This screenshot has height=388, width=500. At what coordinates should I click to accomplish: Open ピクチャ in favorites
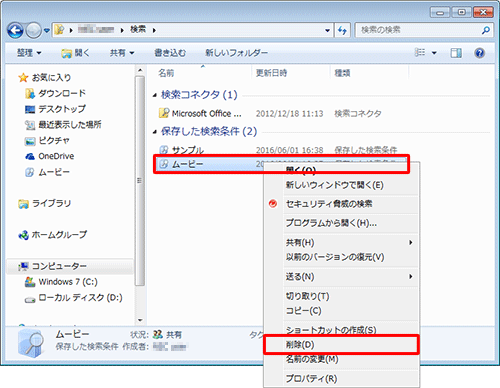pos(47,141)
